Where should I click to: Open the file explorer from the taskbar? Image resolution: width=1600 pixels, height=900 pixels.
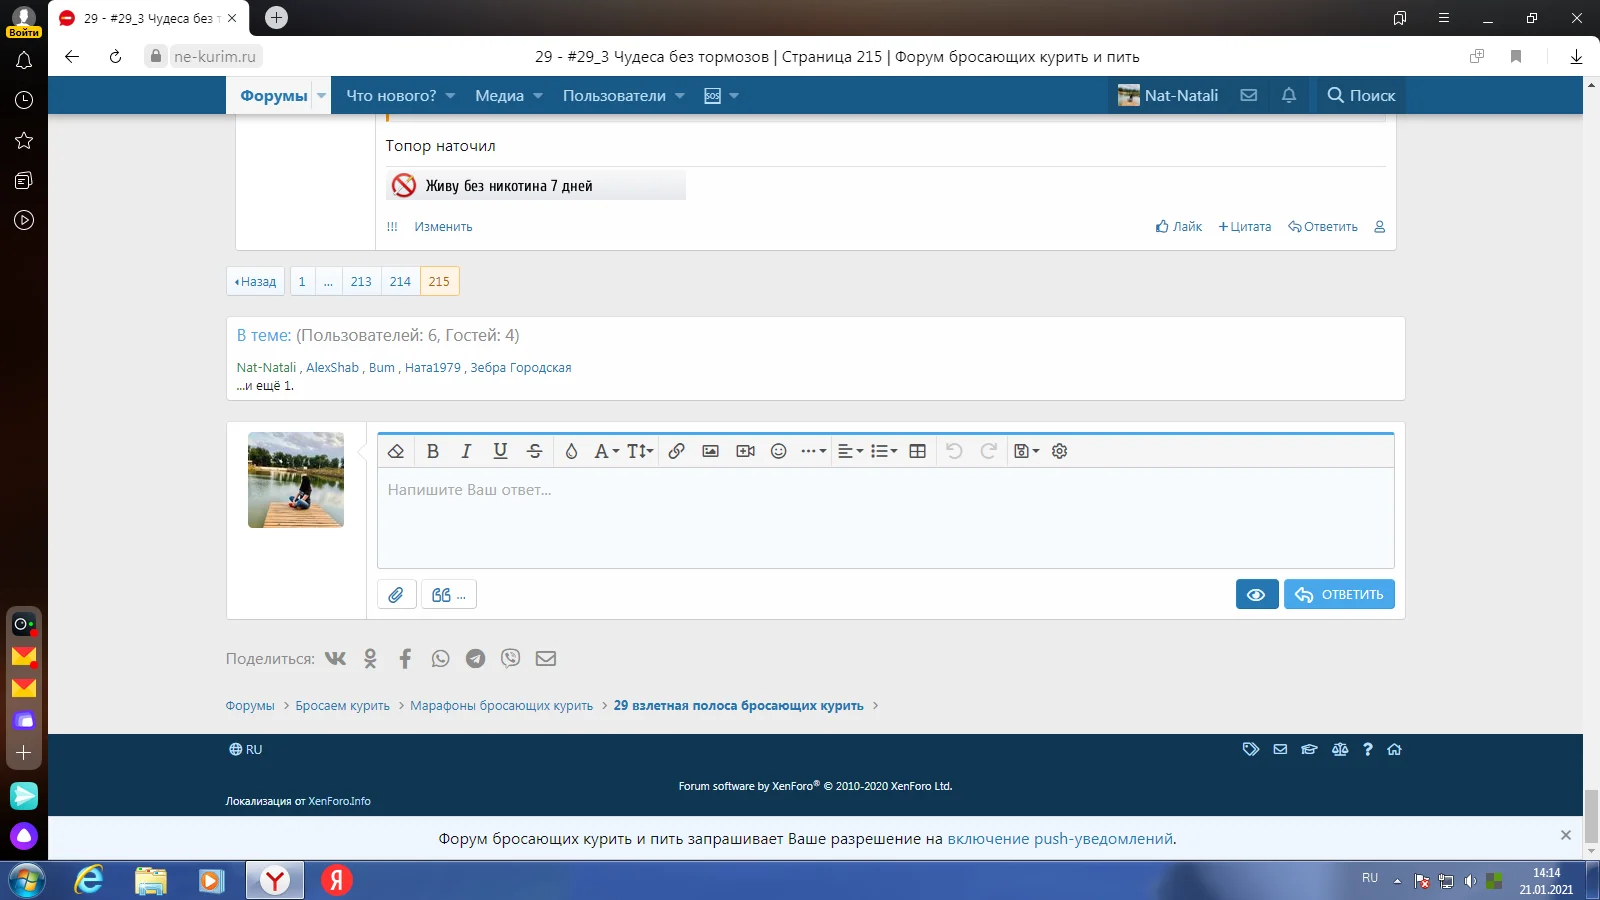pos(151,880)
